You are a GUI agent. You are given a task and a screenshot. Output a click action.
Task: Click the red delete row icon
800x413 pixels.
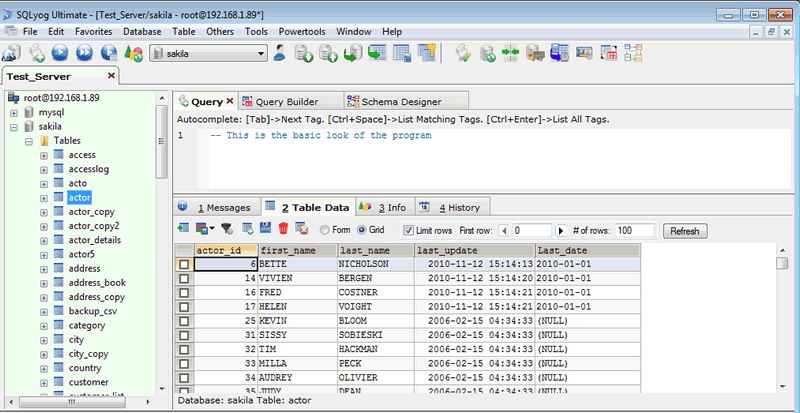pyautogui.click(x=284, y=230)
